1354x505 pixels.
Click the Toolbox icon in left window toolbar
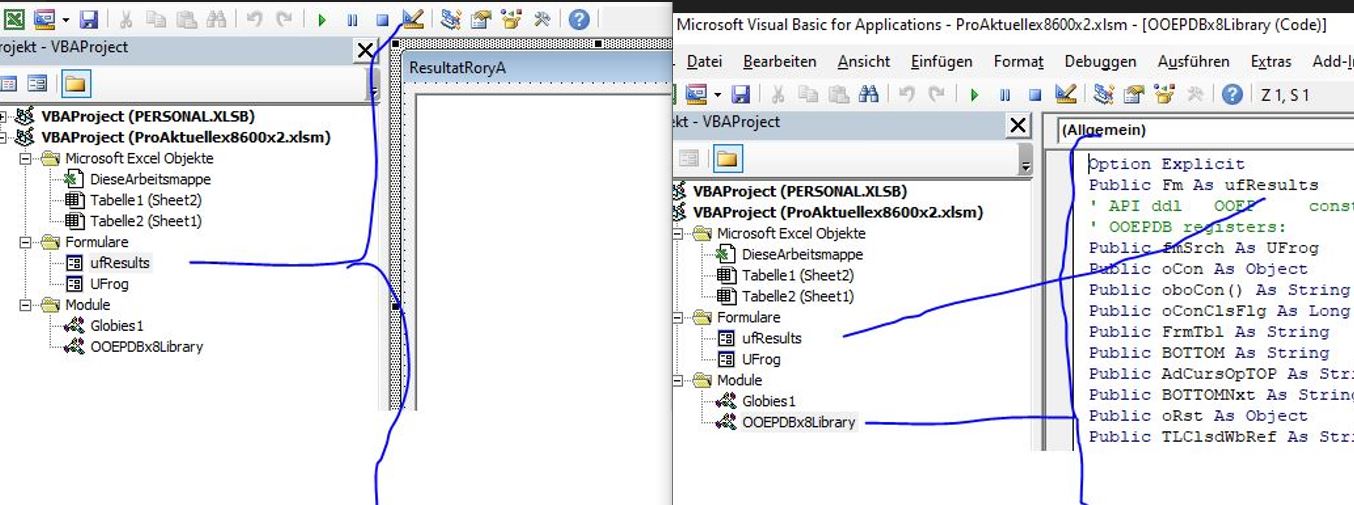pyautogui.click(x=543, y=19)
